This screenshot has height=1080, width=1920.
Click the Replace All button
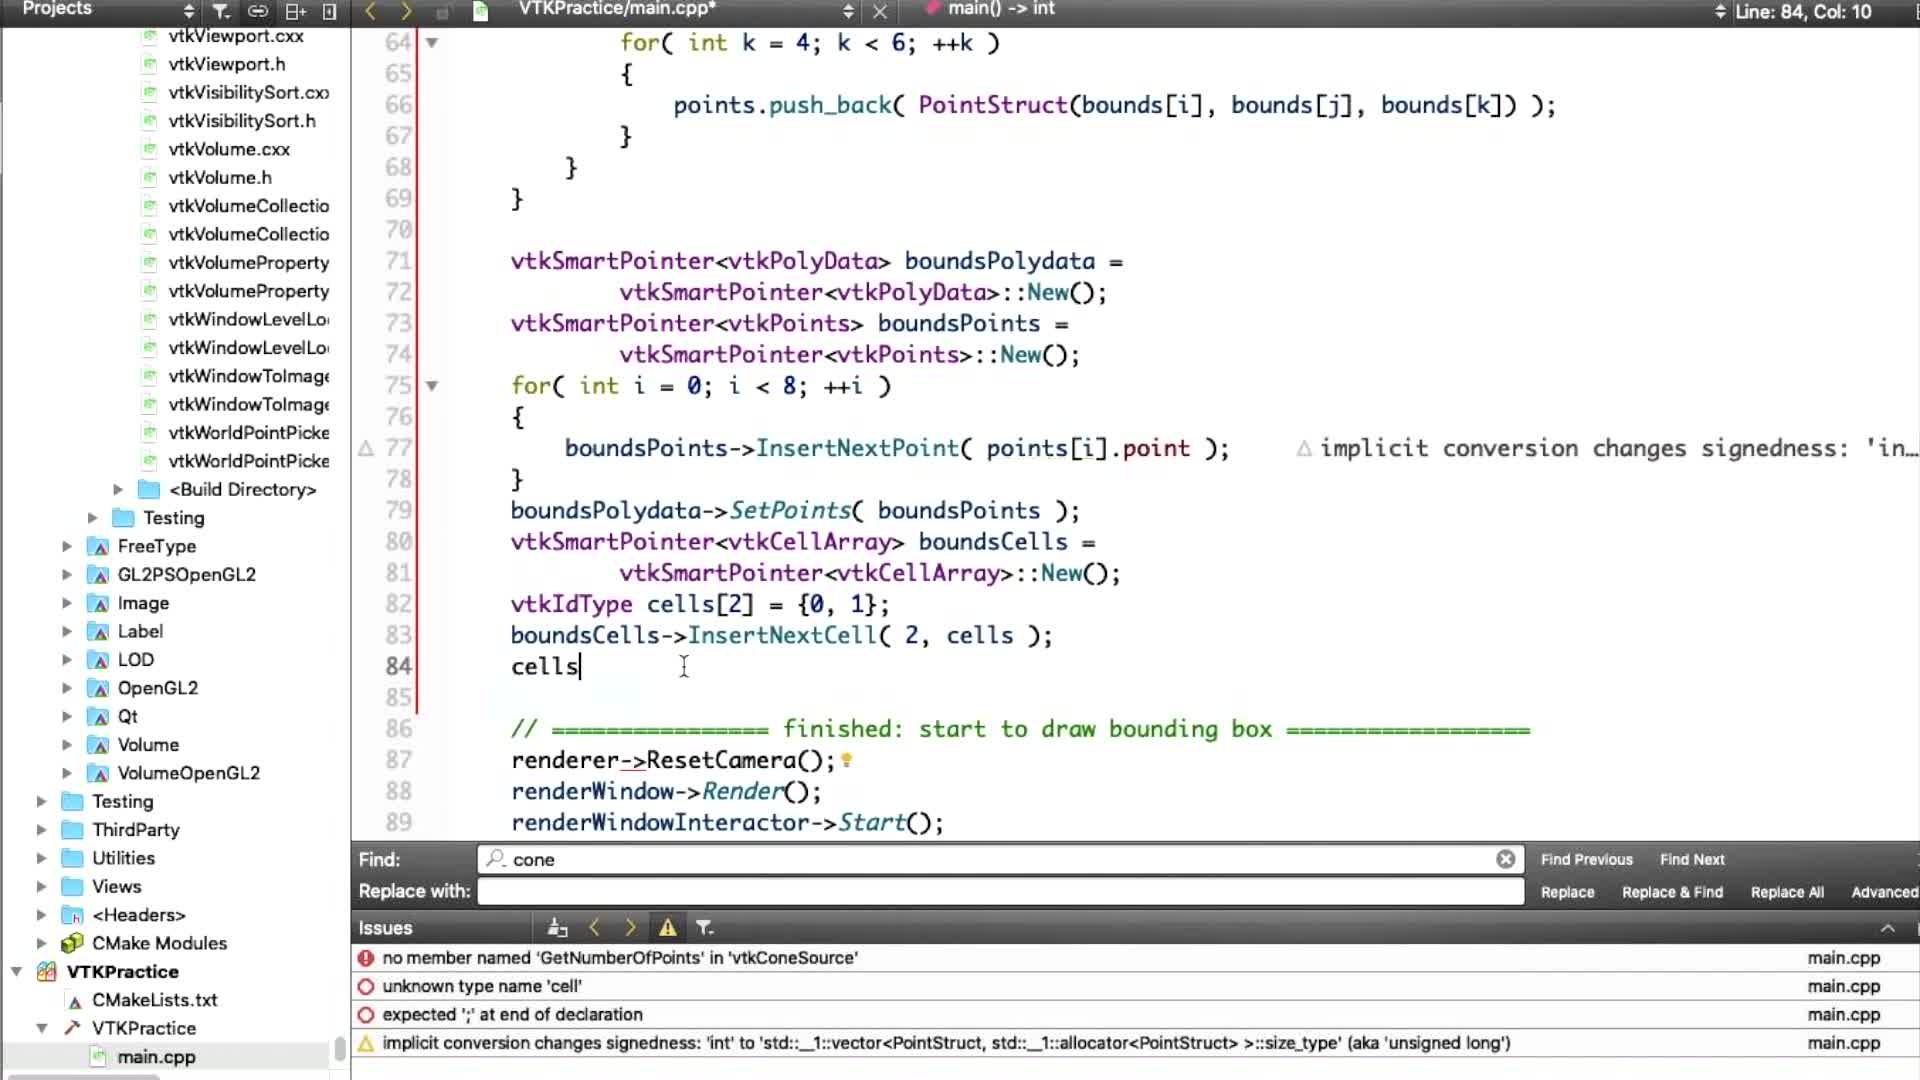(x=1786, y=892)
